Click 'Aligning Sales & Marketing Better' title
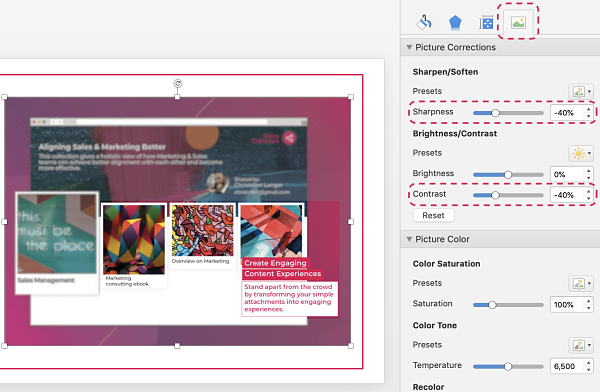The width and height of the screenshot is (600, 392). (x=102, y=147)
